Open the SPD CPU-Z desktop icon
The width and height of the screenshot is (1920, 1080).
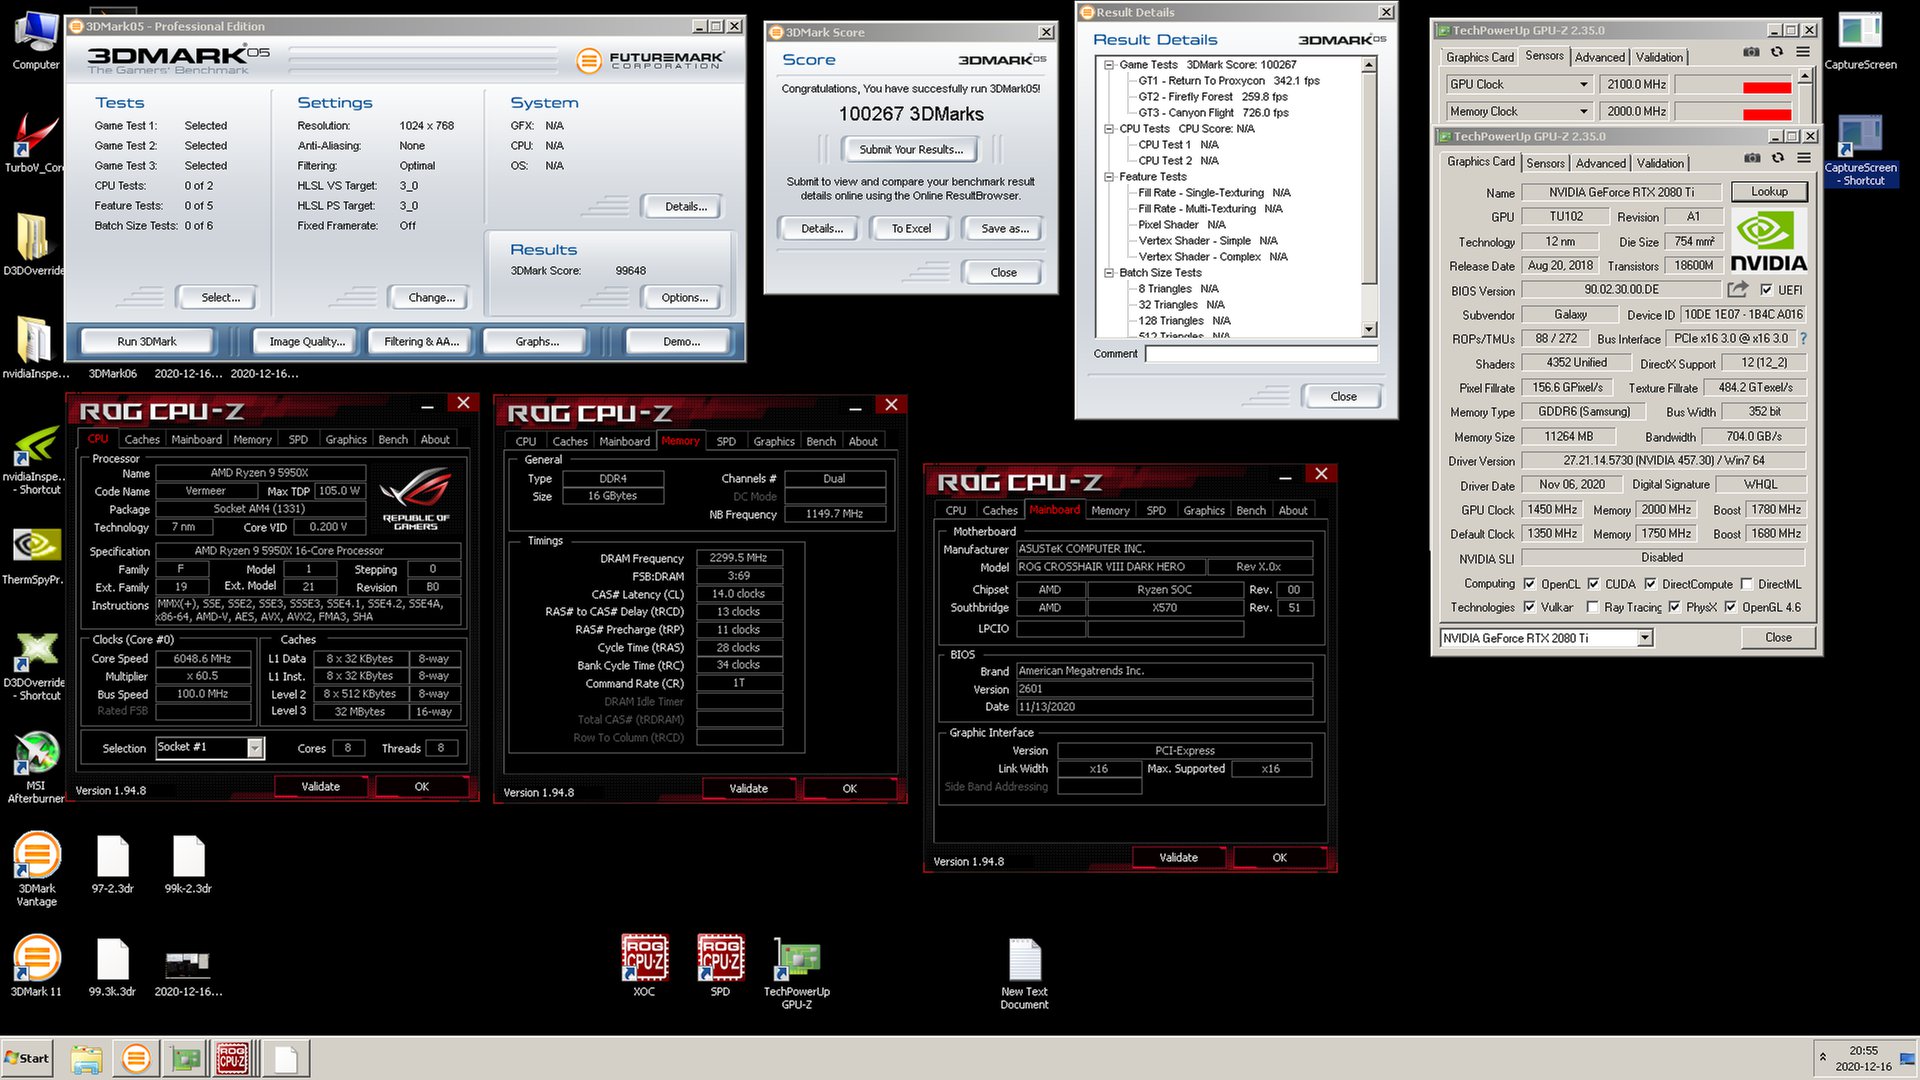click(x=720, y=966)
